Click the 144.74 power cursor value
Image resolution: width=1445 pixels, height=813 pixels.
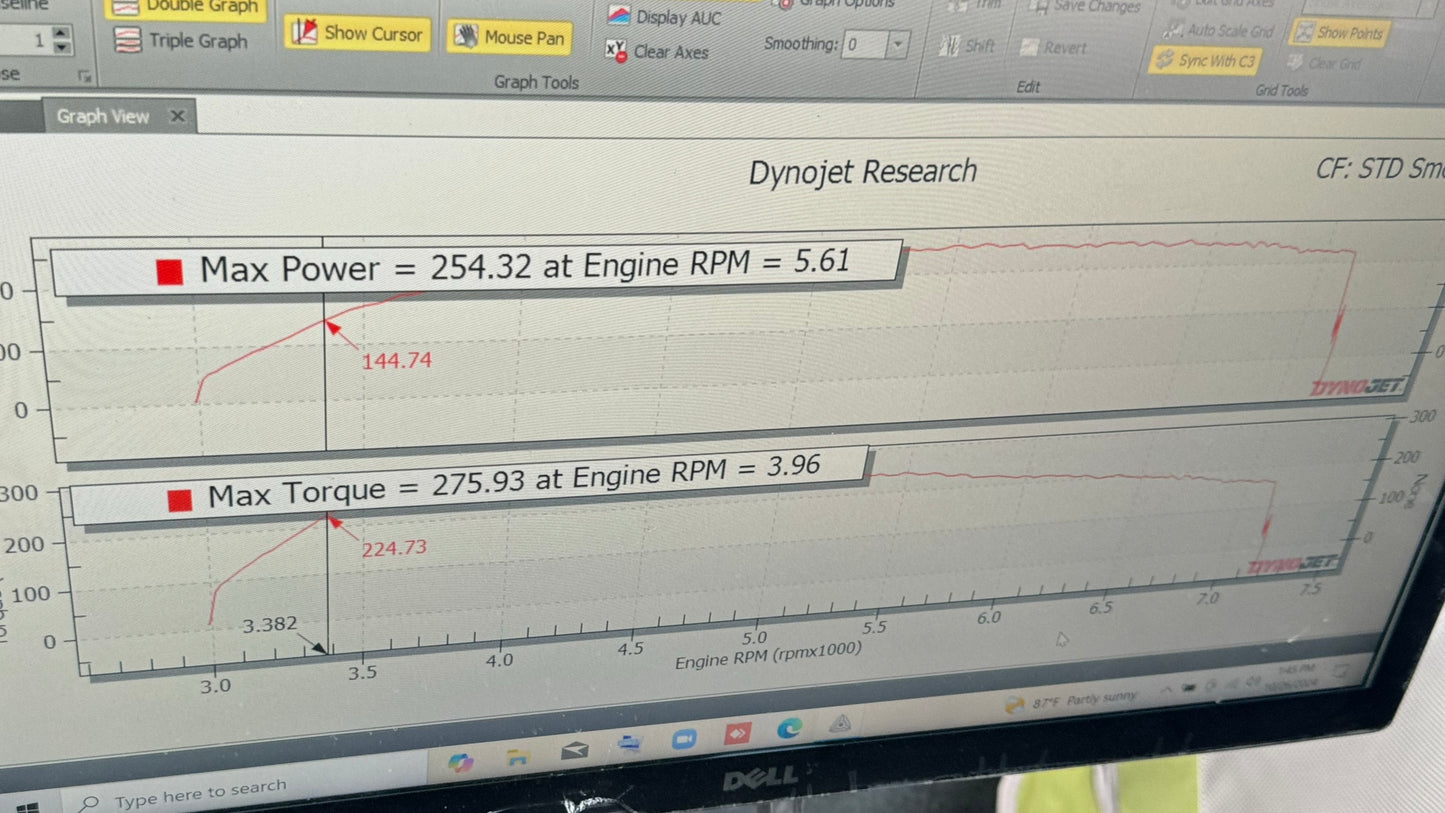396,360
